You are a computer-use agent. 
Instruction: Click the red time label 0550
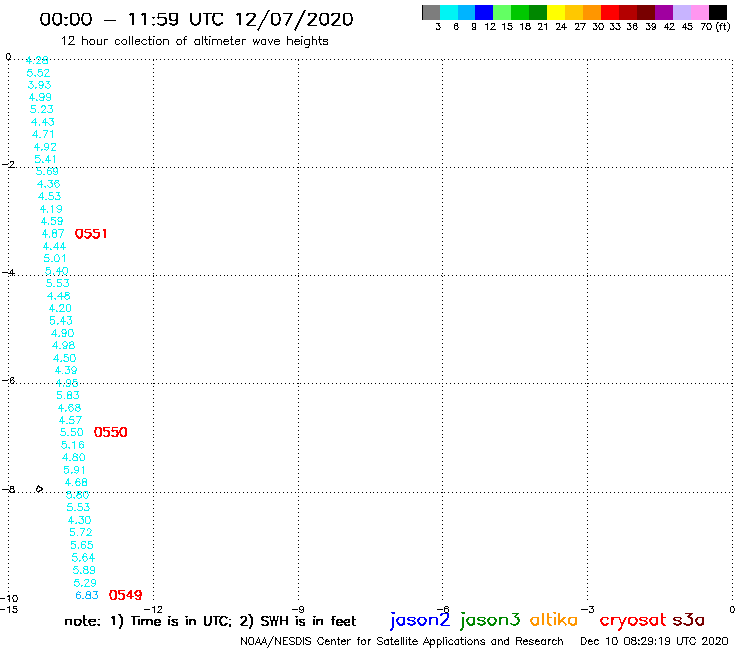[110, 432]
